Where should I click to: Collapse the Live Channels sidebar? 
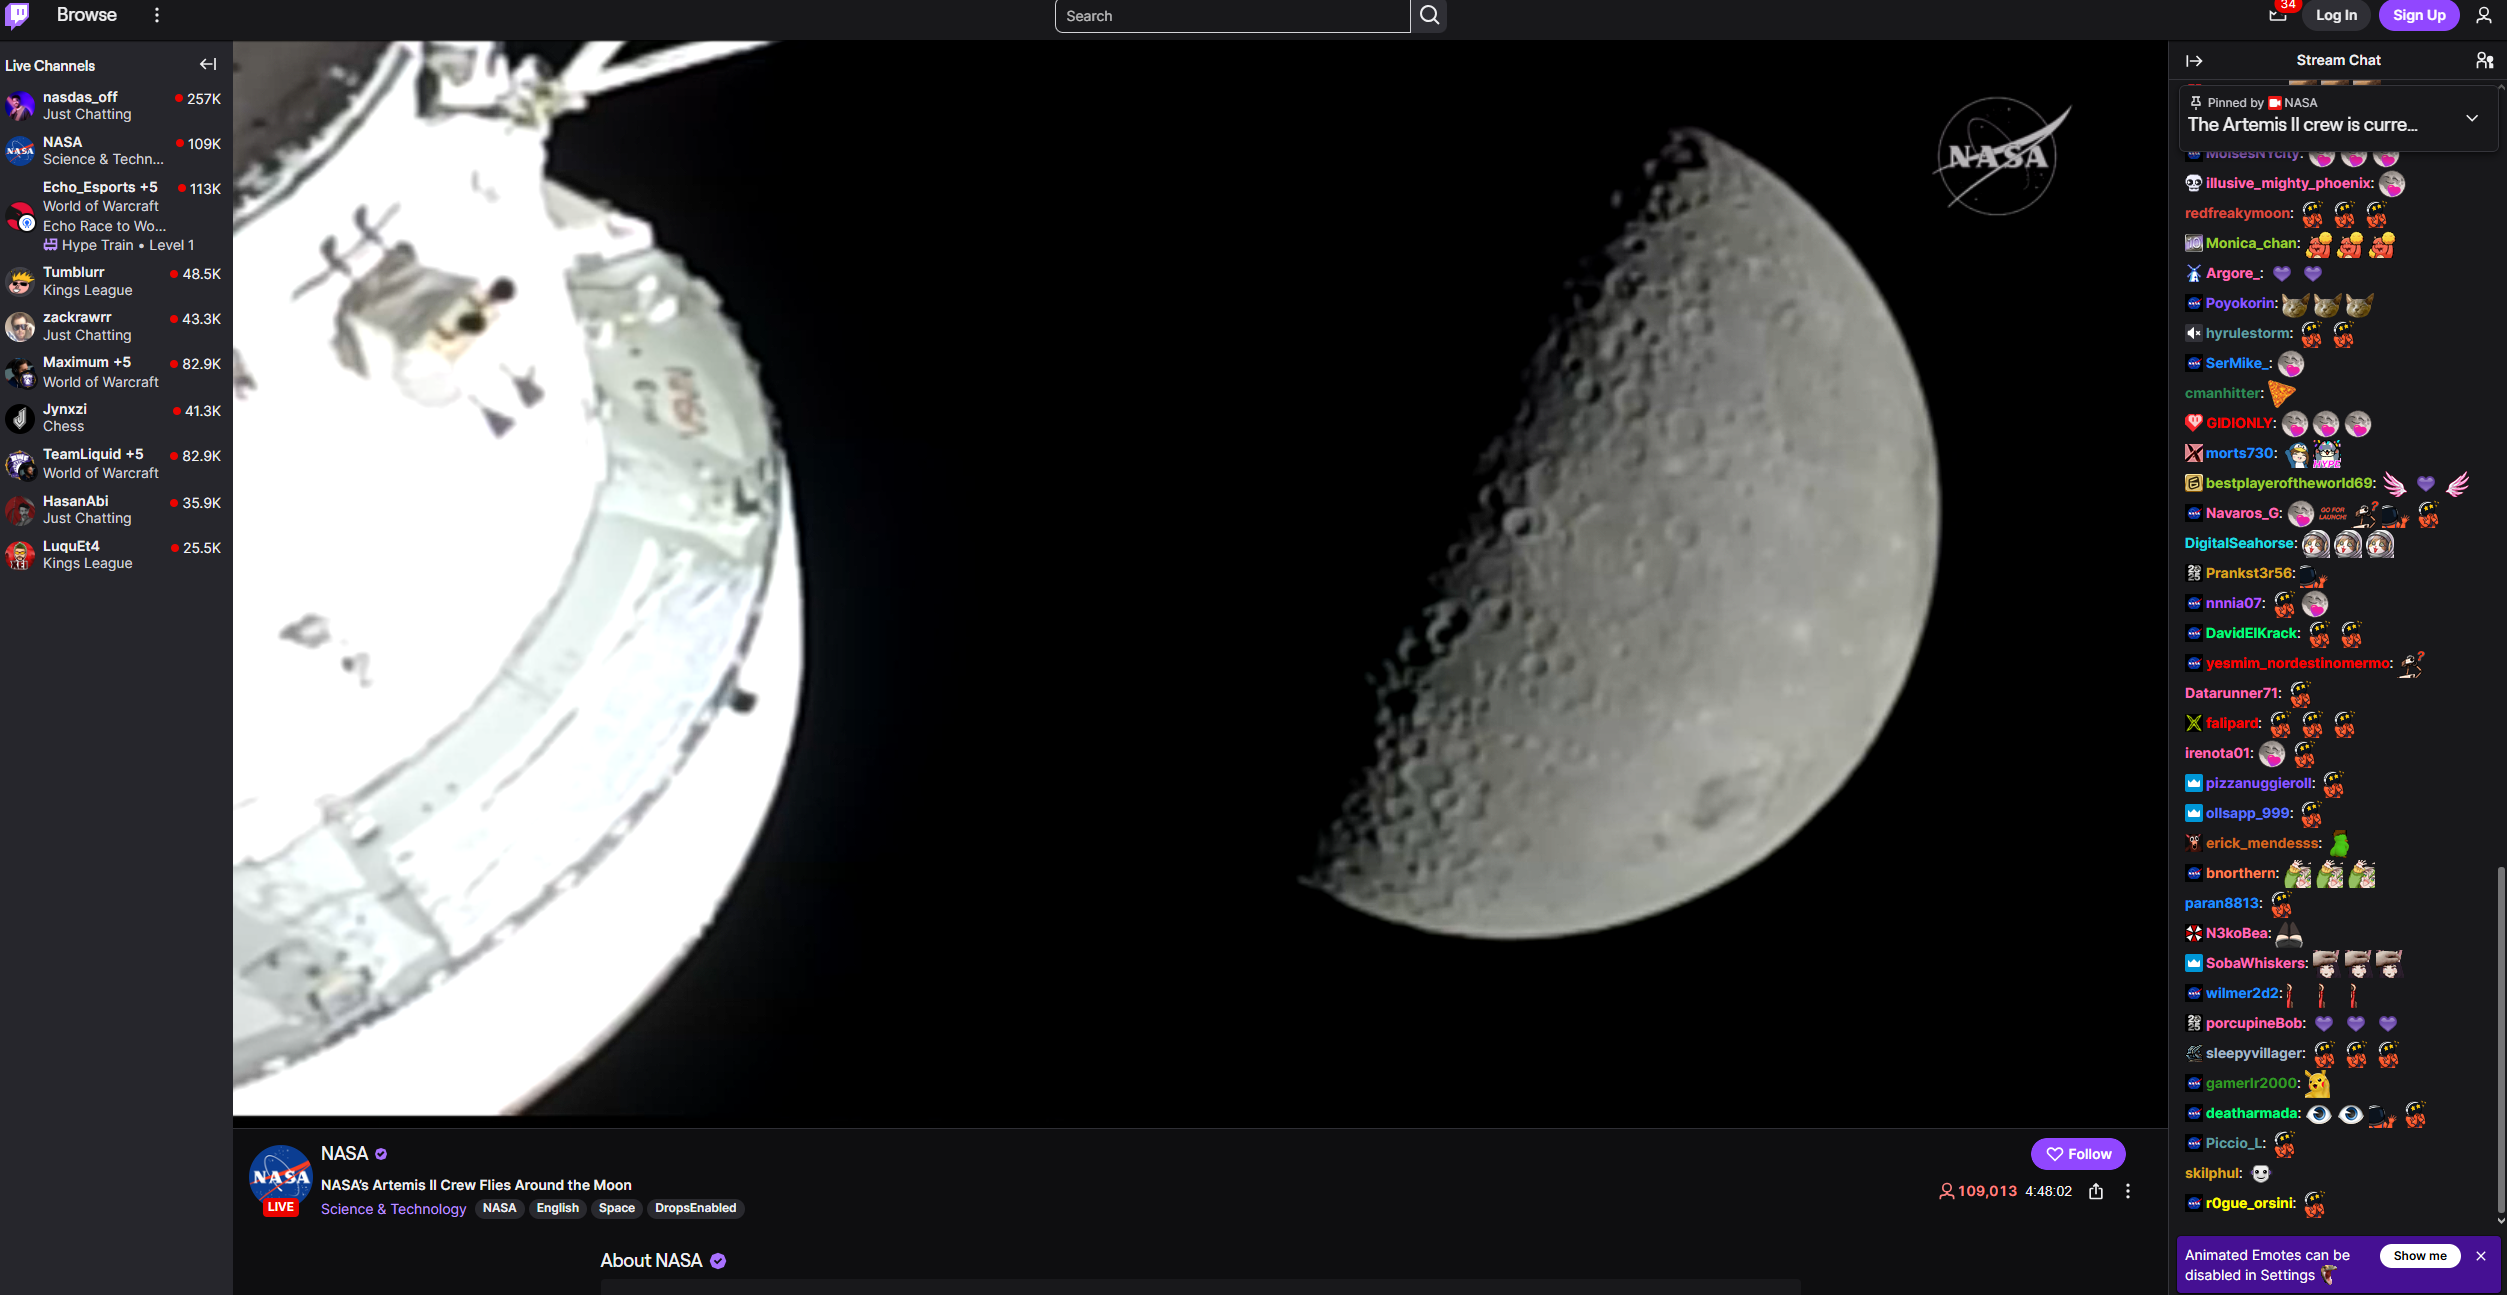(208, 64)
